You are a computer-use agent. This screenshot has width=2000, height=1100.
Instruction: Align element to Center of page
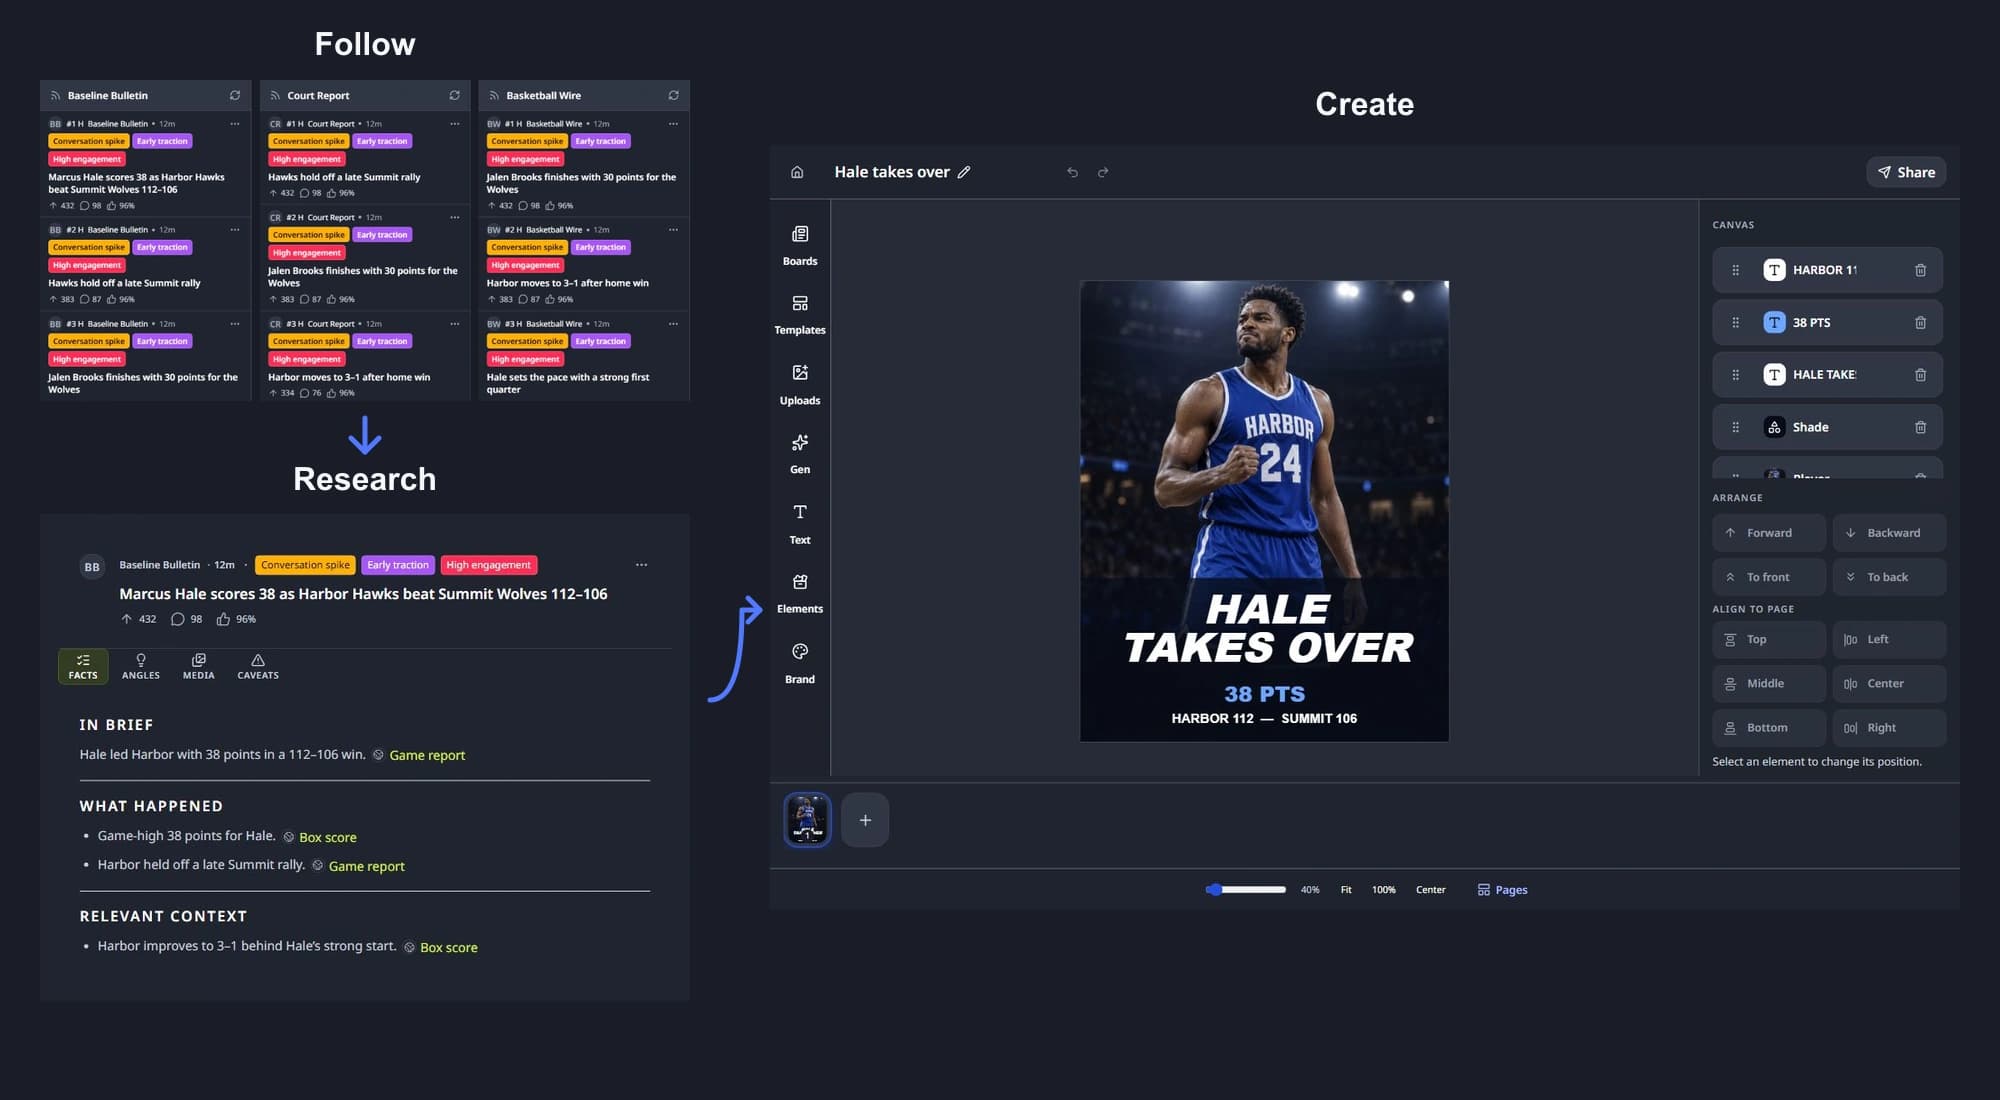(x=1889, y=684)
